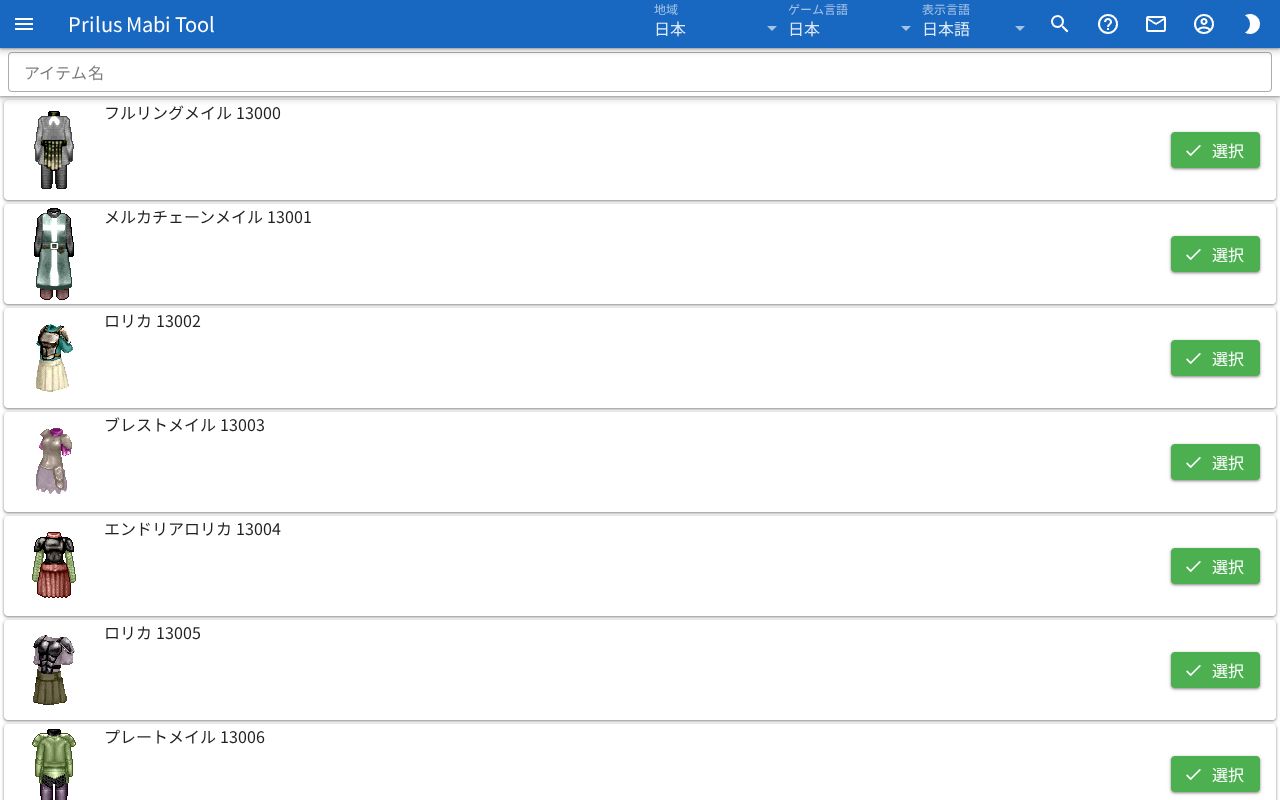Open the hamburger navigation menu
Image resolution: width=1280 pixels, height=800 pixels.
coord(24,24)
